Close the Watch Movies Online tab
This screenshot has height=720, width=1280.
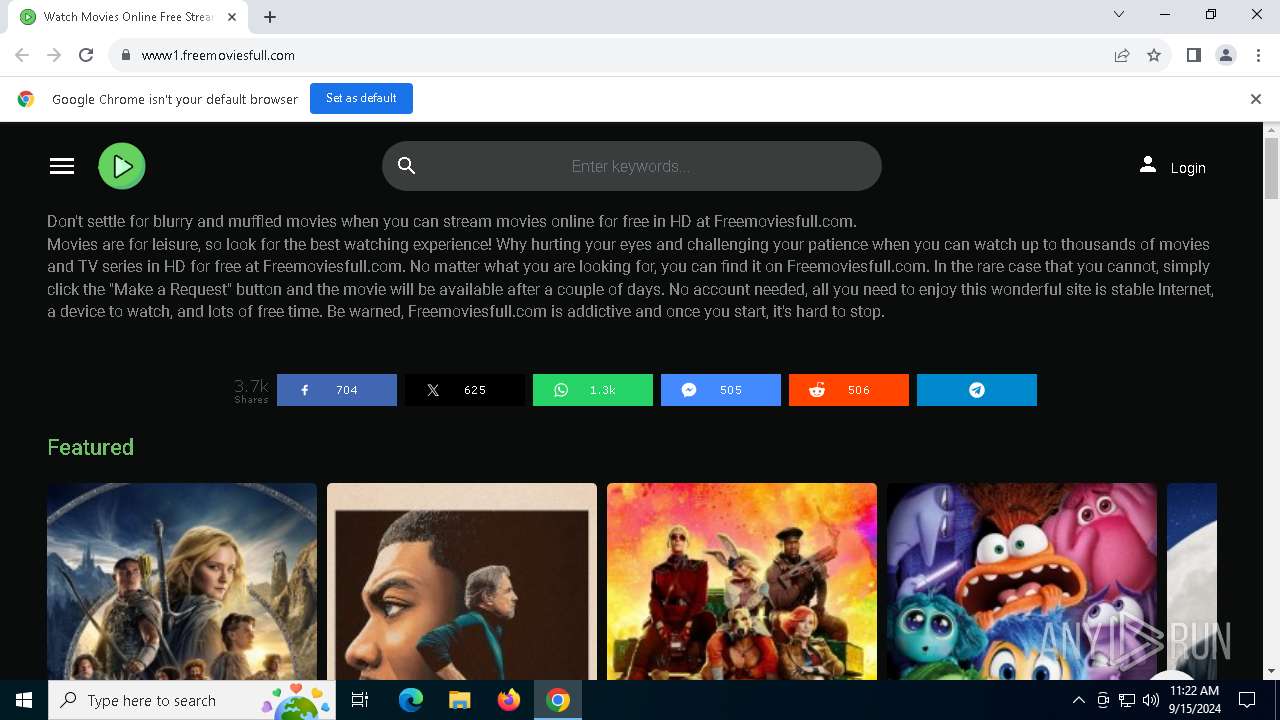click(232, 17)
